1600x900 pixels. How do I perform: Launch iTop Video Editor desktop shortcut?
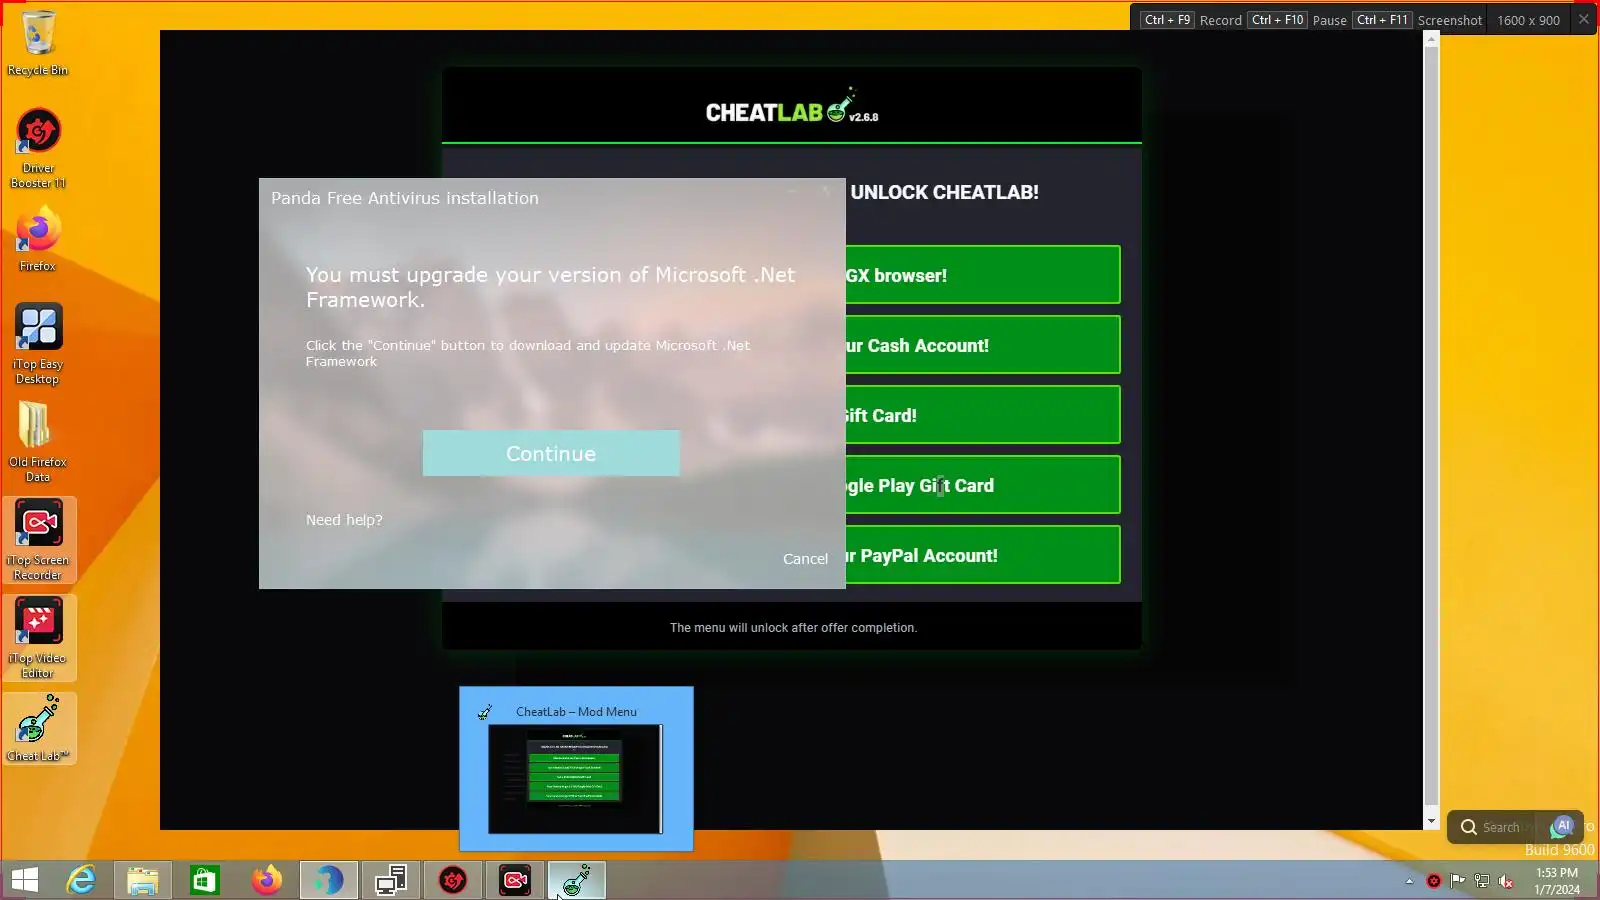tap(38, 637)
